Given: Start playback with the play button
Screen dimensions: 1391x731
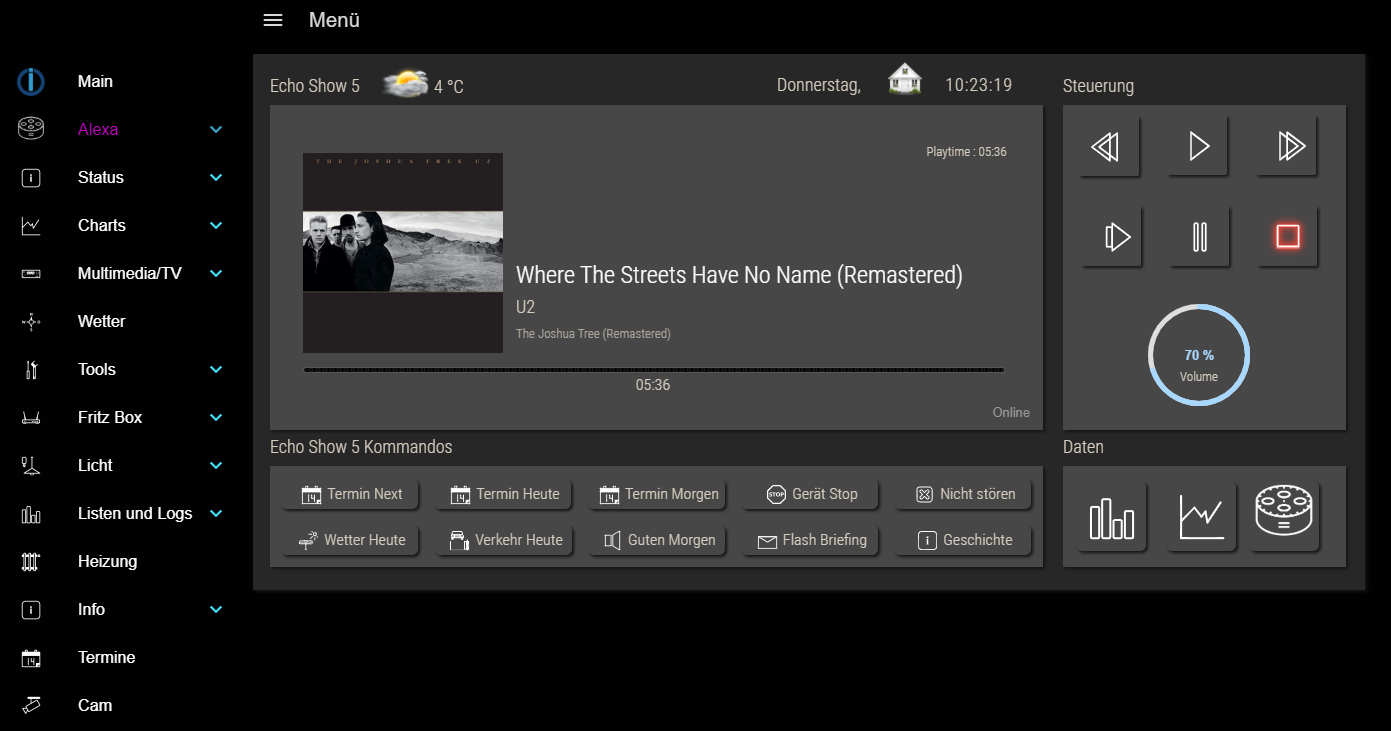Looking at the screenshot, I should [1198, 147].
